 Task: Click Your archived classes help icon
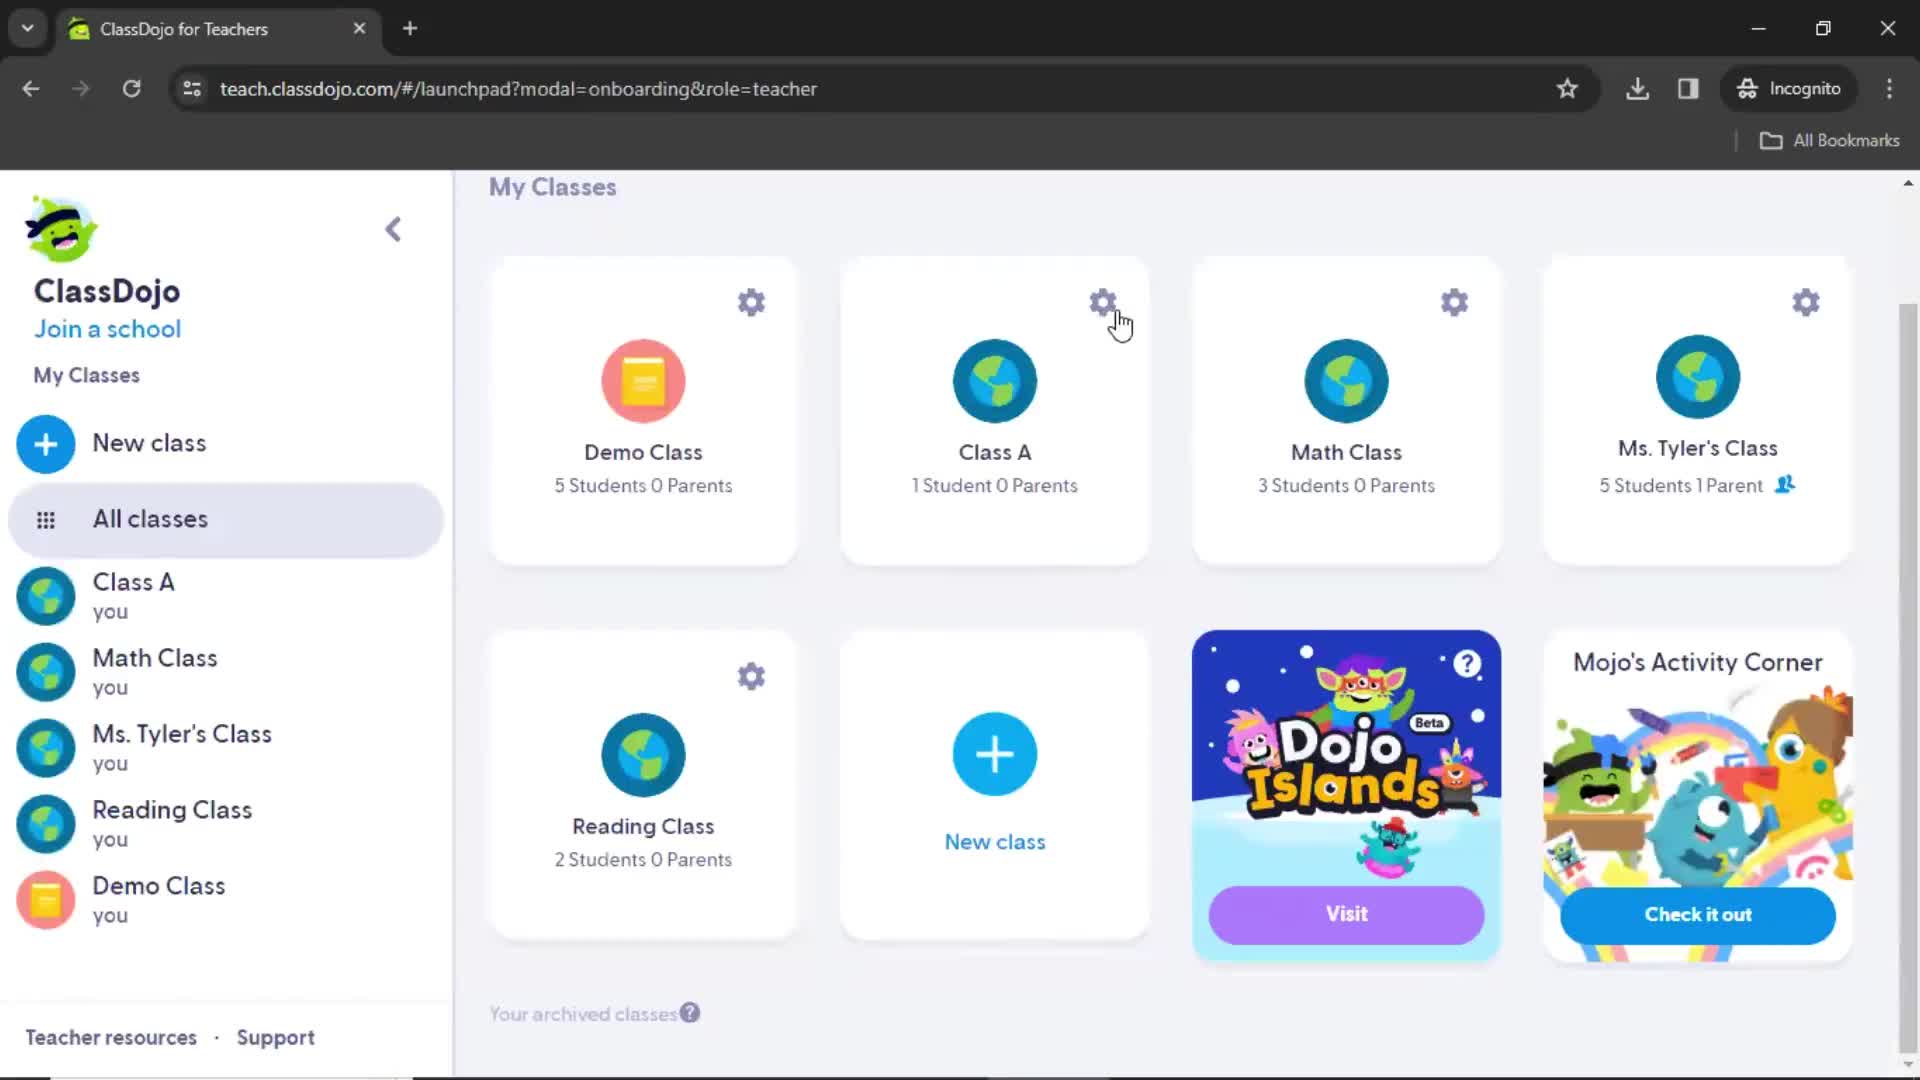click(x=691, y=1014)
